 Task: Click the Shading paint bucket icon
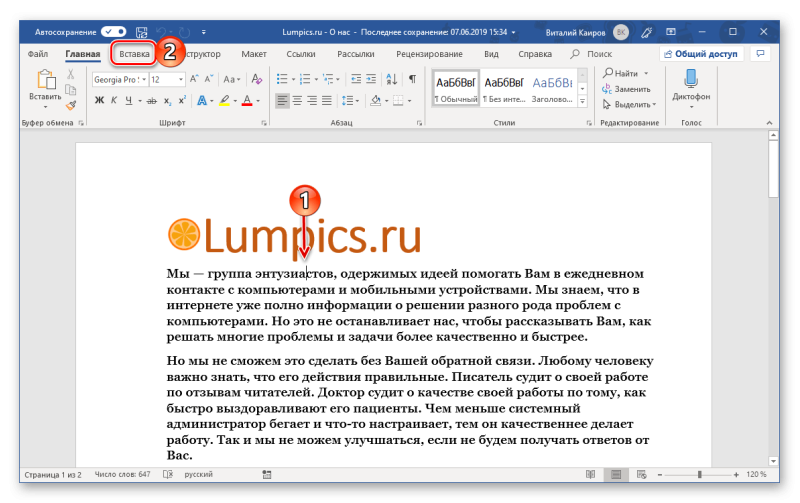(x=376, y=100)
